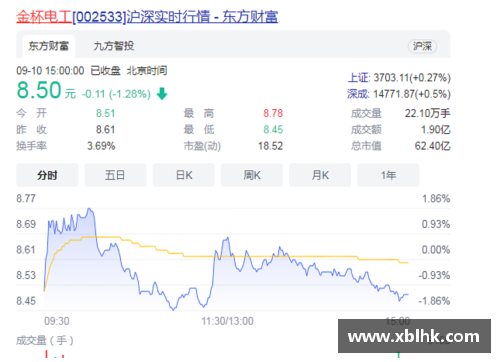The width and height of the screenshot is (500, 362).
Task: Click the 11:30/13:00 time axis label
Action: pyautogui.click(x=227, y=321)
